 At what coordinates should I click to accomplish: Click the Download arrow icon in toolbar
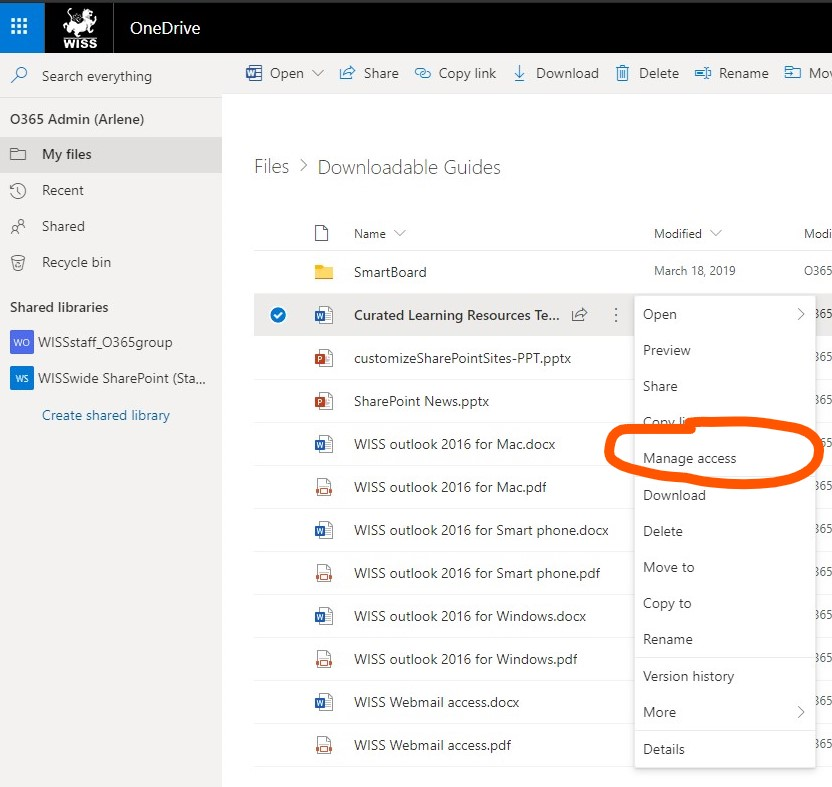click(519, 73)
